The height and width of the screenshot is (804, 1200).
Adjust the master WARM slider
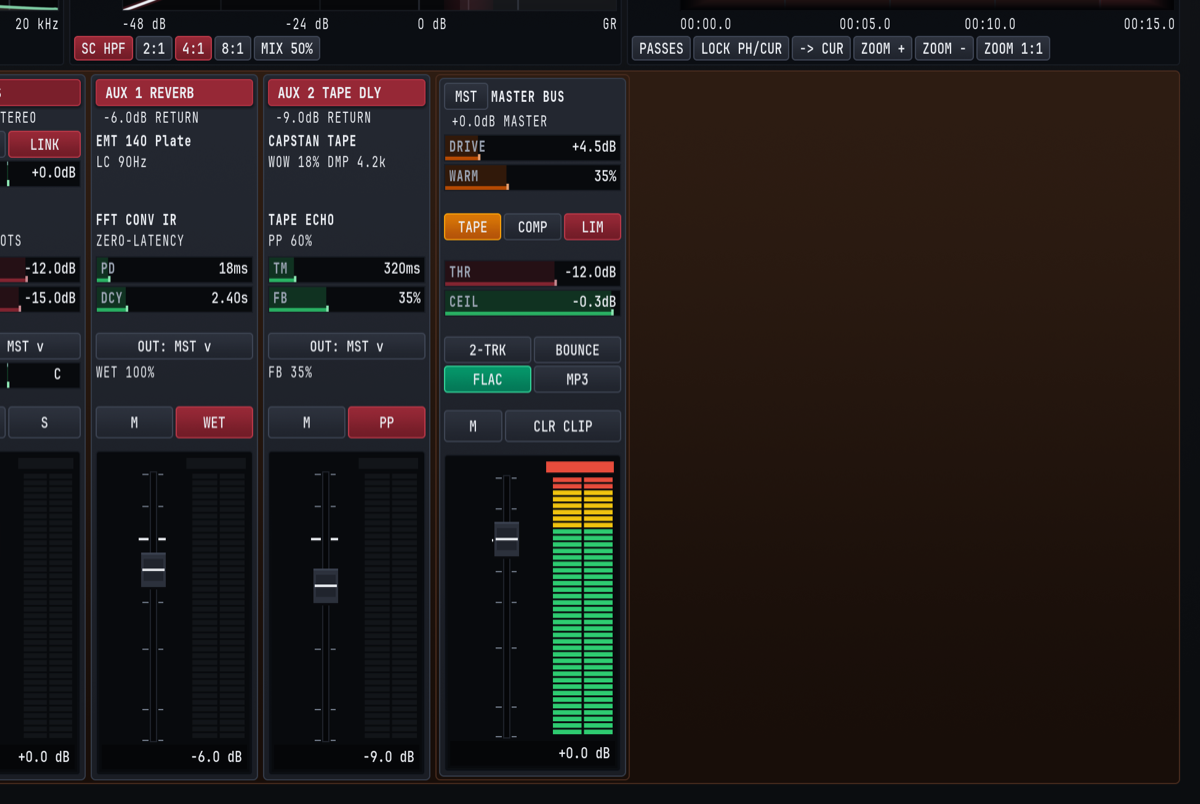532,177
